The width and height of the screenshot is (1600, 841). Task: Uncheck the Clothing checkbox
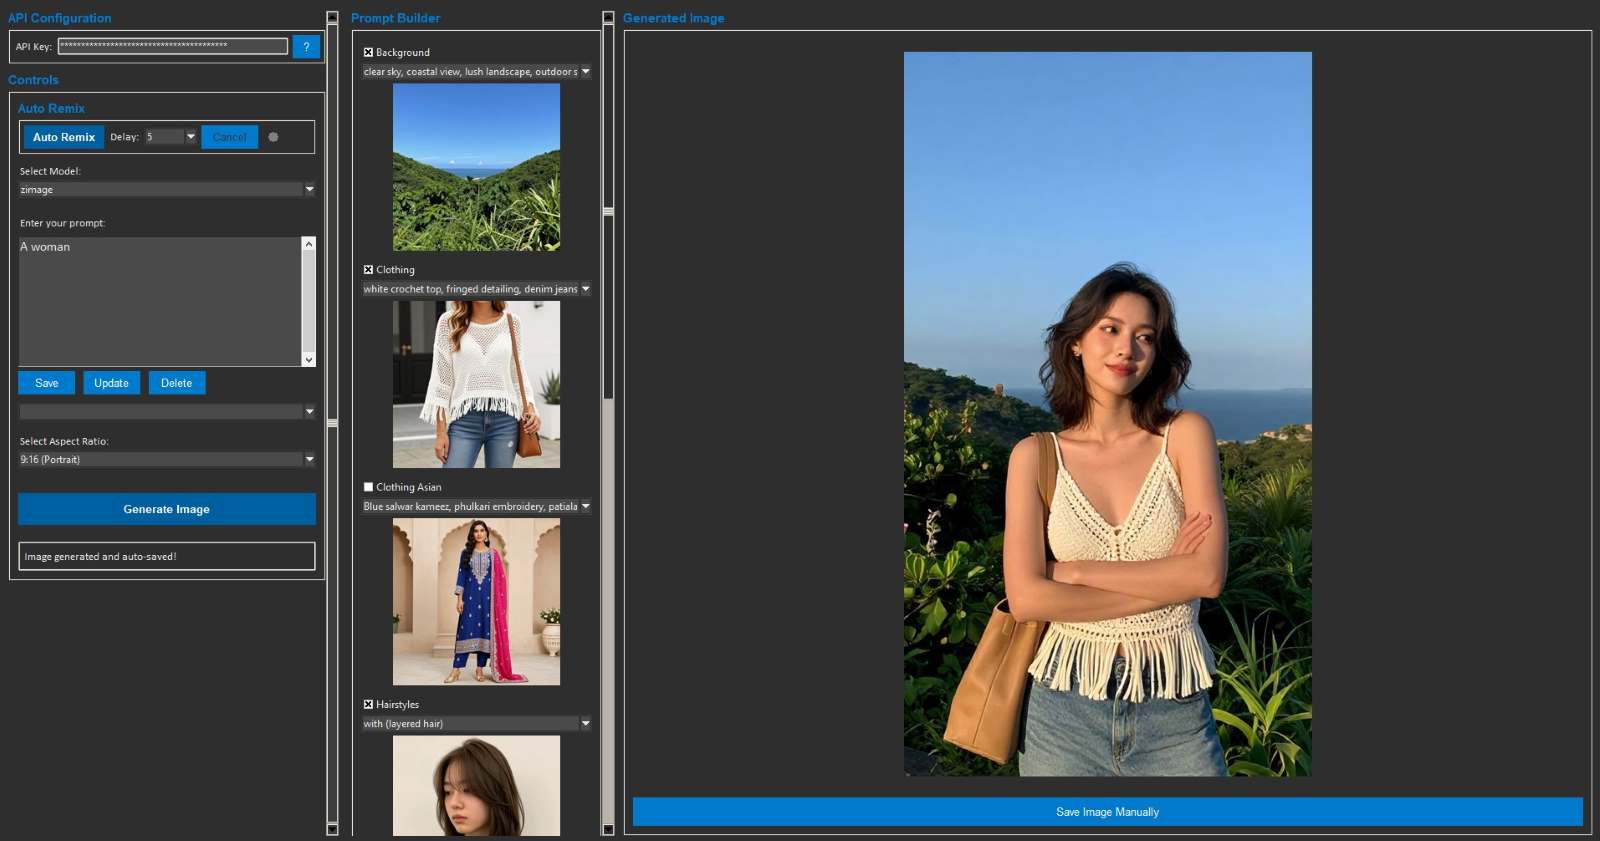coord(368,270)
